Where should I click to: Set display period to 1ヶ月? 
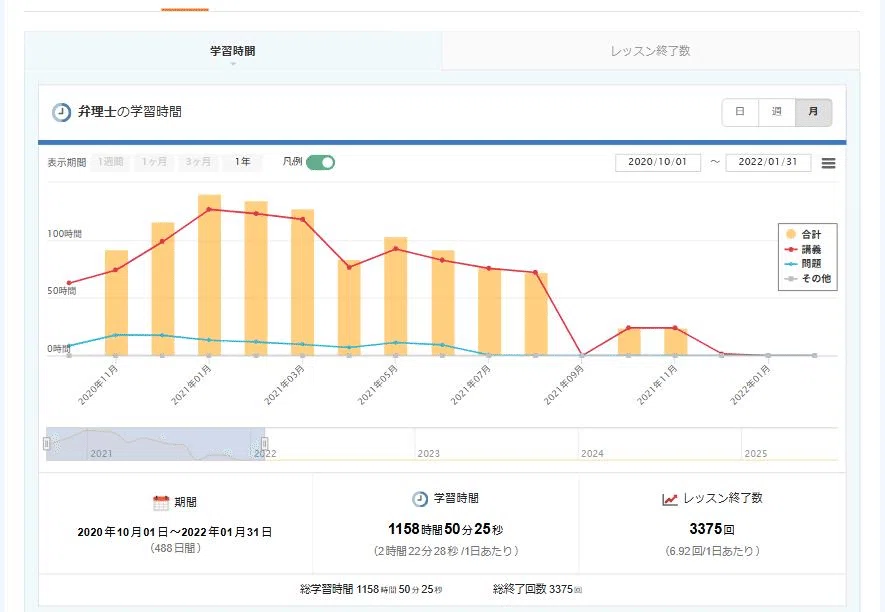coord(154,162)
